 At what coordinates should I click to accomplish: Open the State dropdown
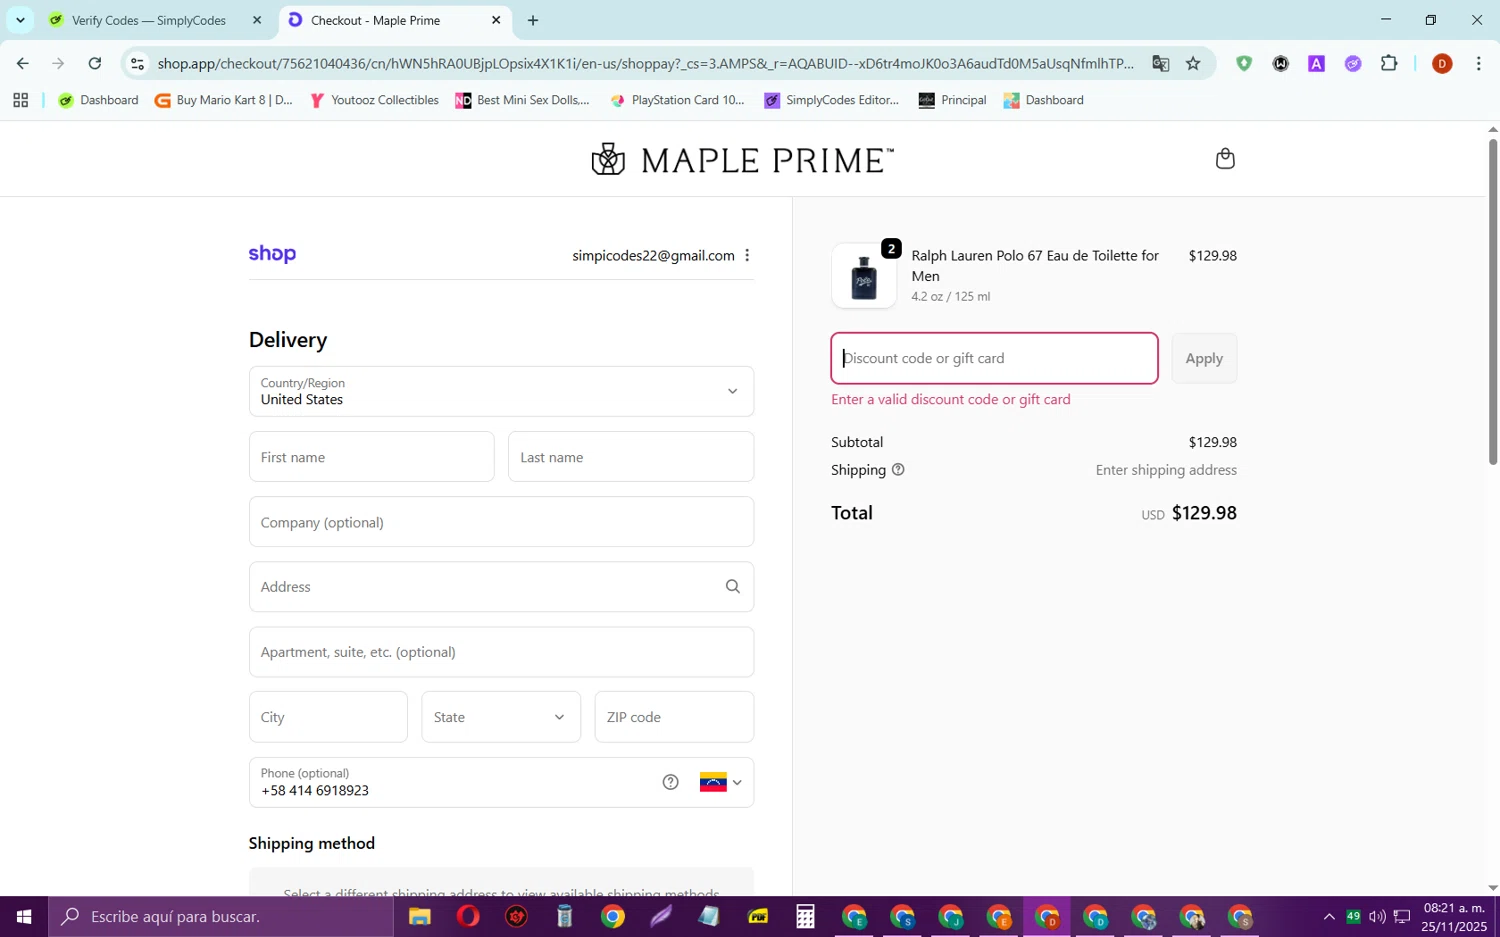501,717
